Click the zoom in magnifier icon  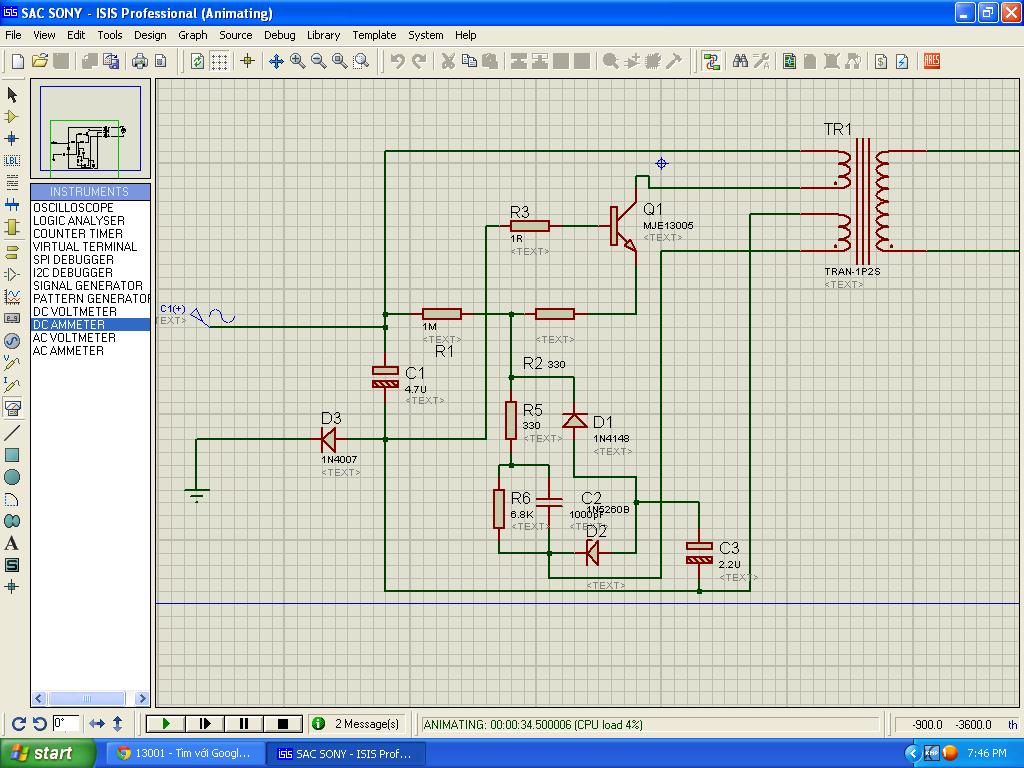(298, 62)
